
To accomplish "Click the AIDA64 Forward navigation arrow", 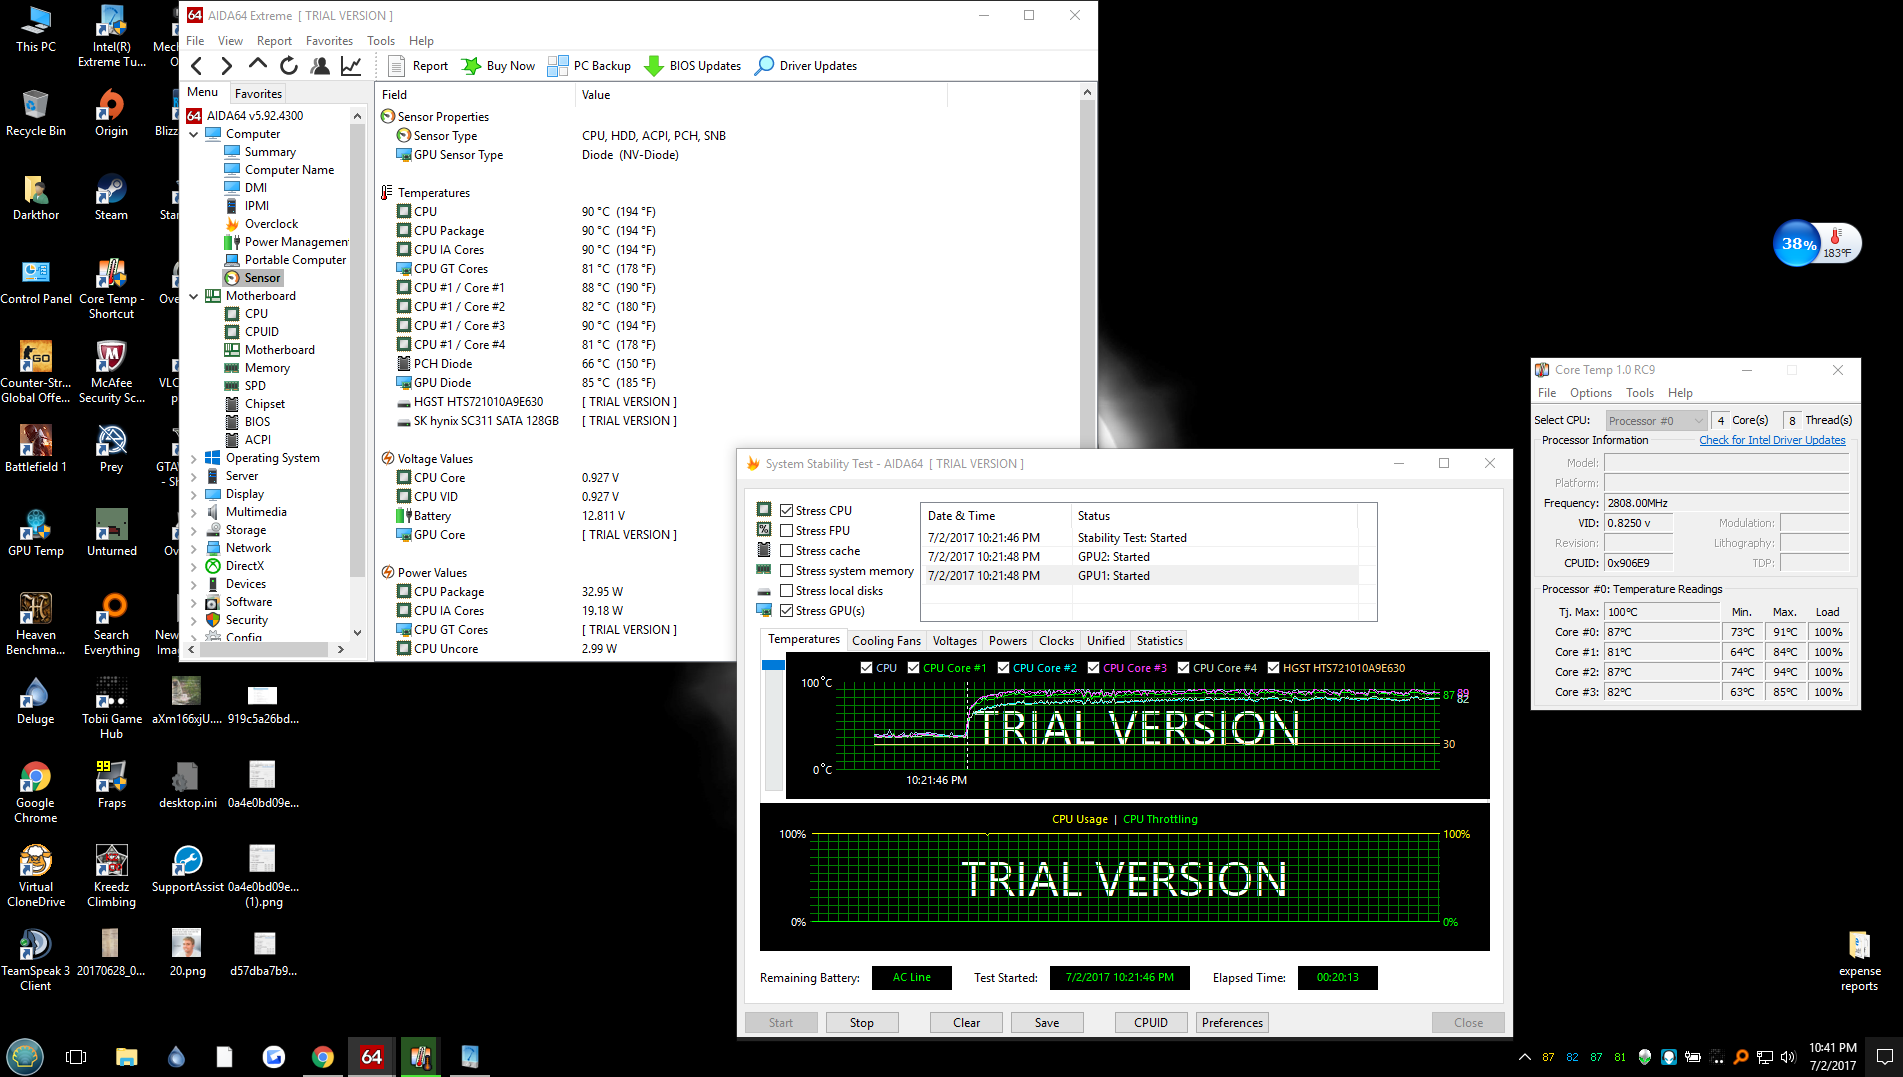I will [227, 66].
